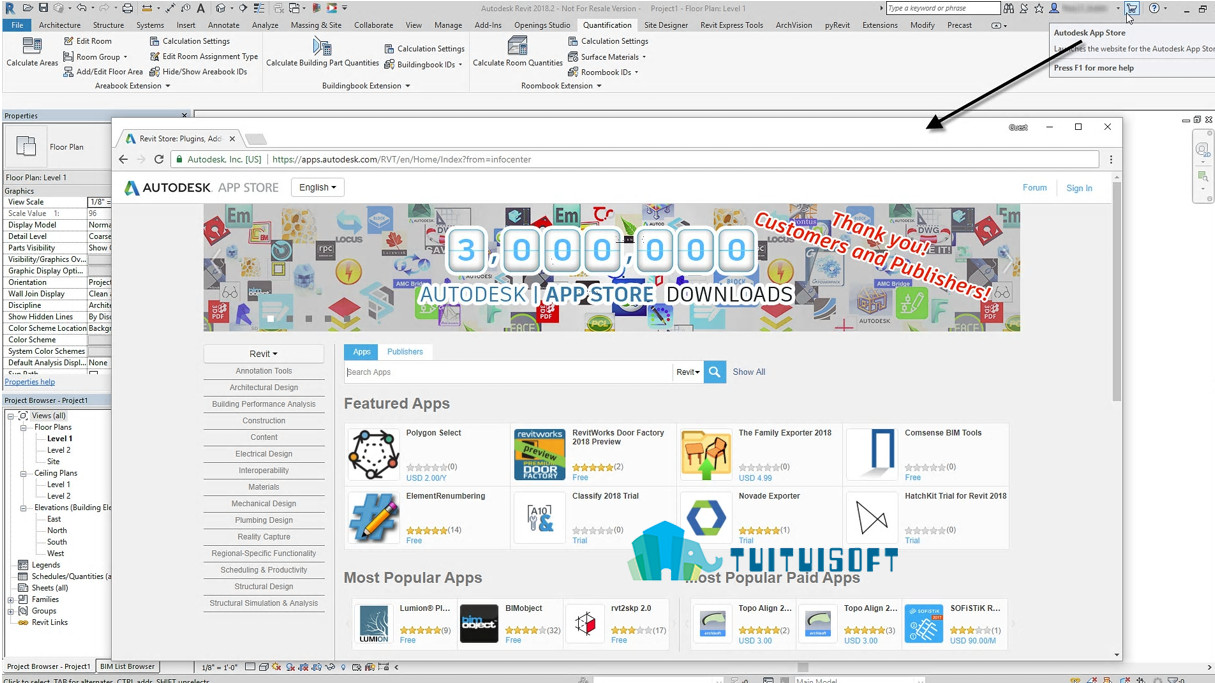Click Calculate Building Part Quantities icon
1215x683 pixels.
322,46
